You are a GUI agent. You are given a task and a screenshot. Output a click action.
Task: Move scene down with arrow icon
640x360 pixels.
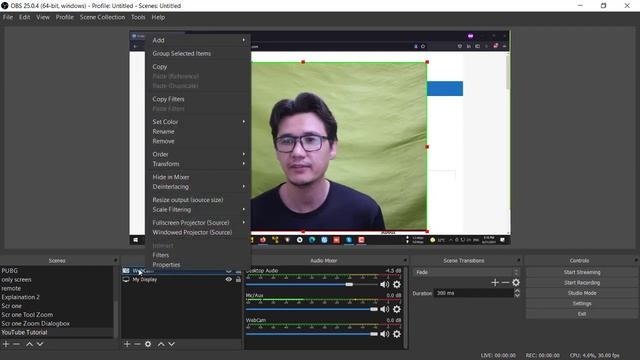click(40, 344)
